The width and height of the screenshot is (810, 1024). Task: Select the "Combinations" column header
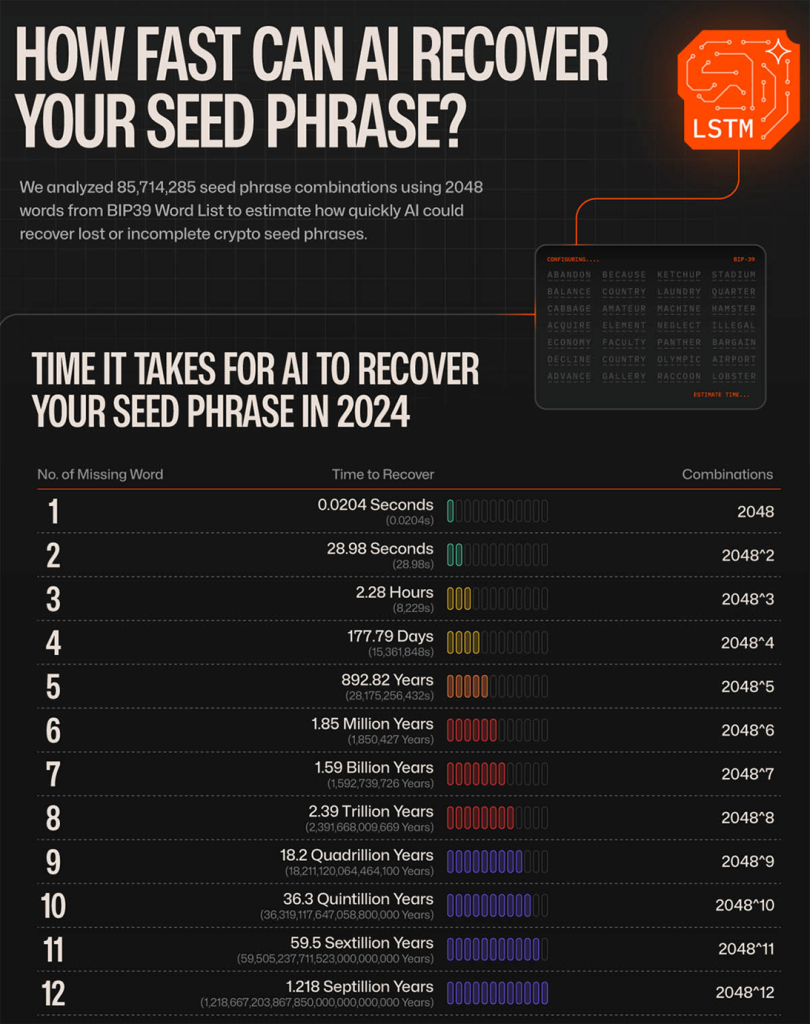tap(727, 474)
